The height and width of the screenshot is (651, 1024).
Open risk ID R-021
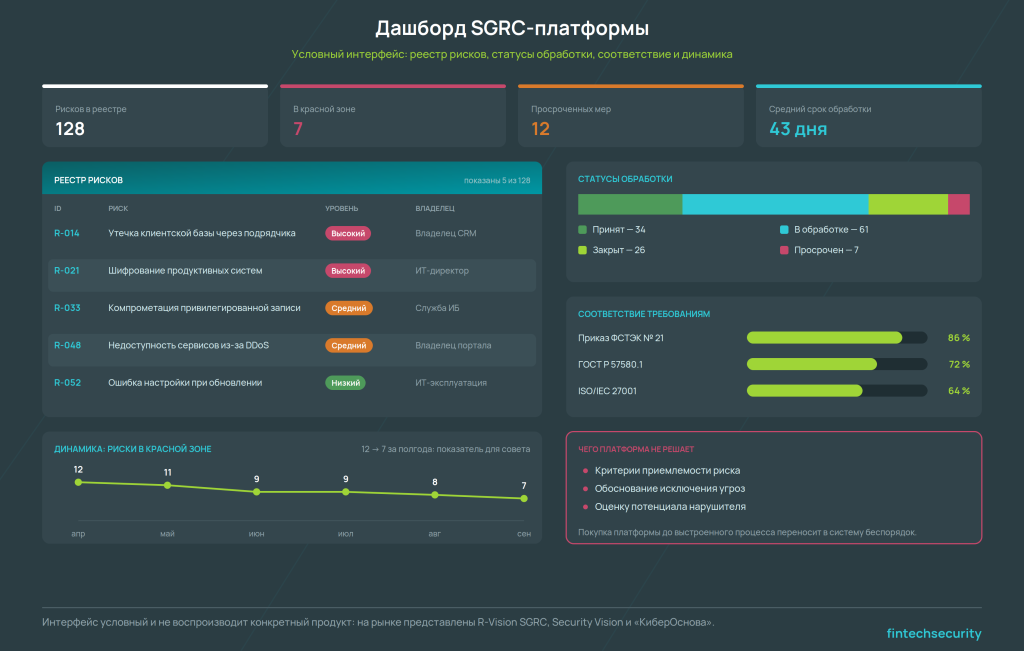pos(67,270)
